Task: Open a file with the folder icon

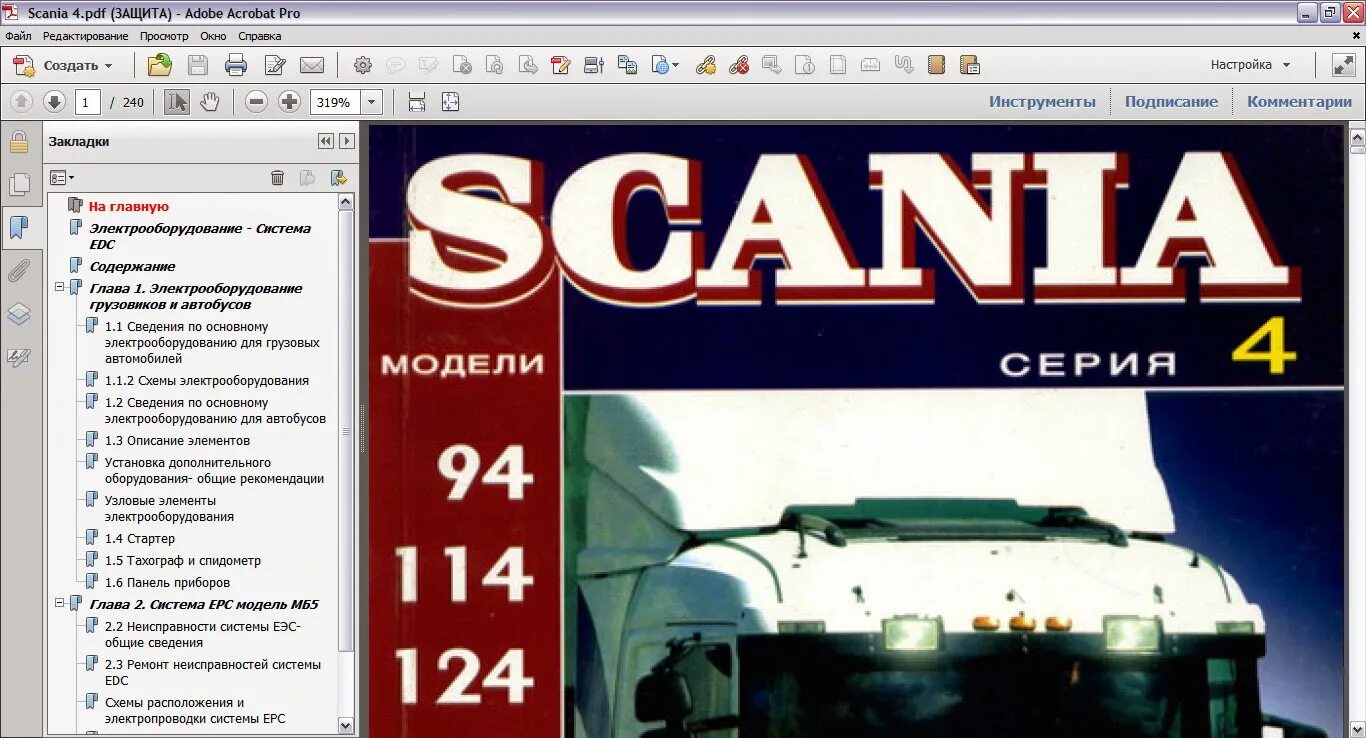Action: pyautogui.click(x=159, y=65)
